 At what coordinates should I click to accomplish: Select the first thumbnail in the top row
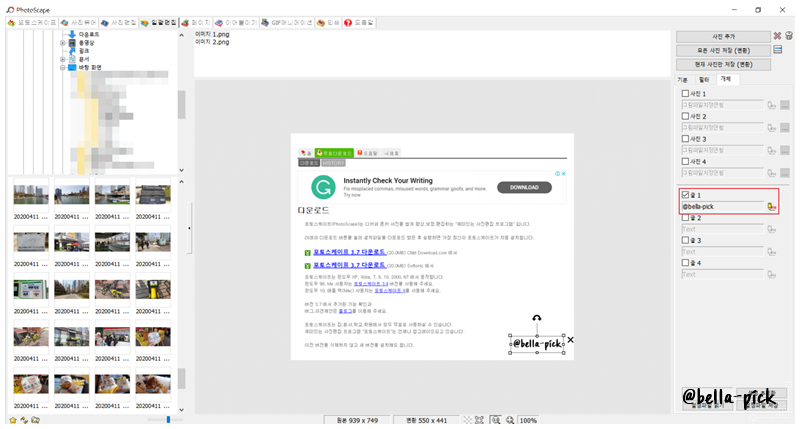click(31, 199)
